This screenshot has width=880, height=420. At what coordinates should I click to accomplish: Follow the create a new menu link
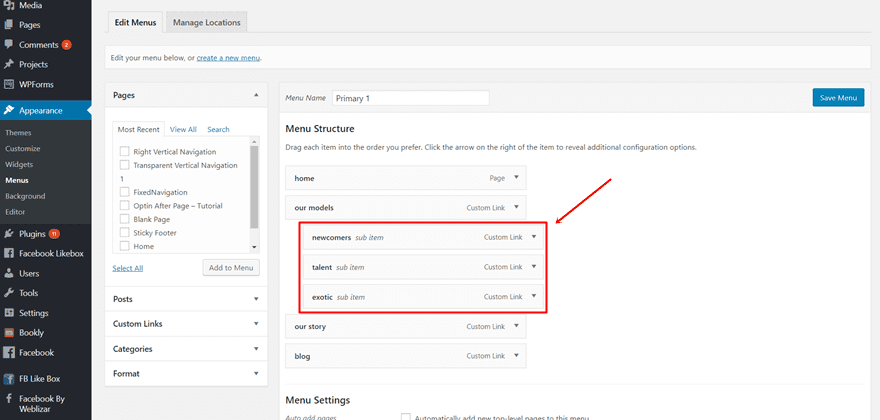[228, 58]
